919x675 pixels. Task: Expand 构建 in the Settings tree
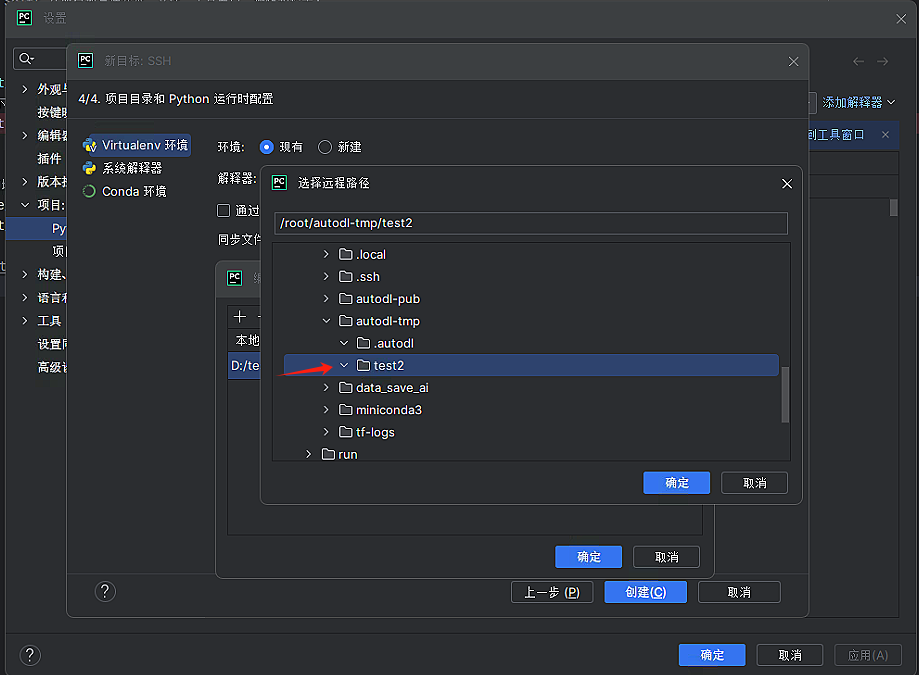pyautogui.click(x=25, y=274)
